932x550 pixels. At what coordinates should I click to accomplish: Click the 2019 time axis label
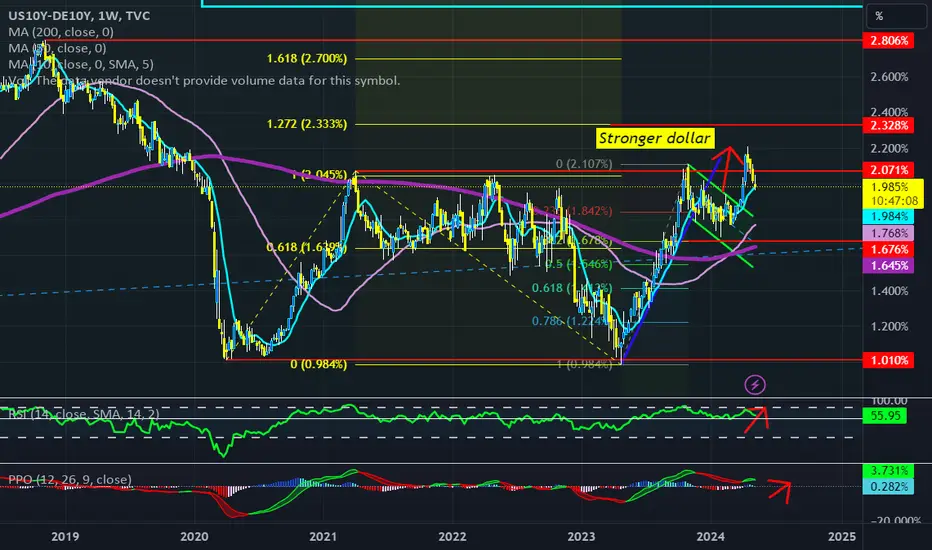[65, 536]
